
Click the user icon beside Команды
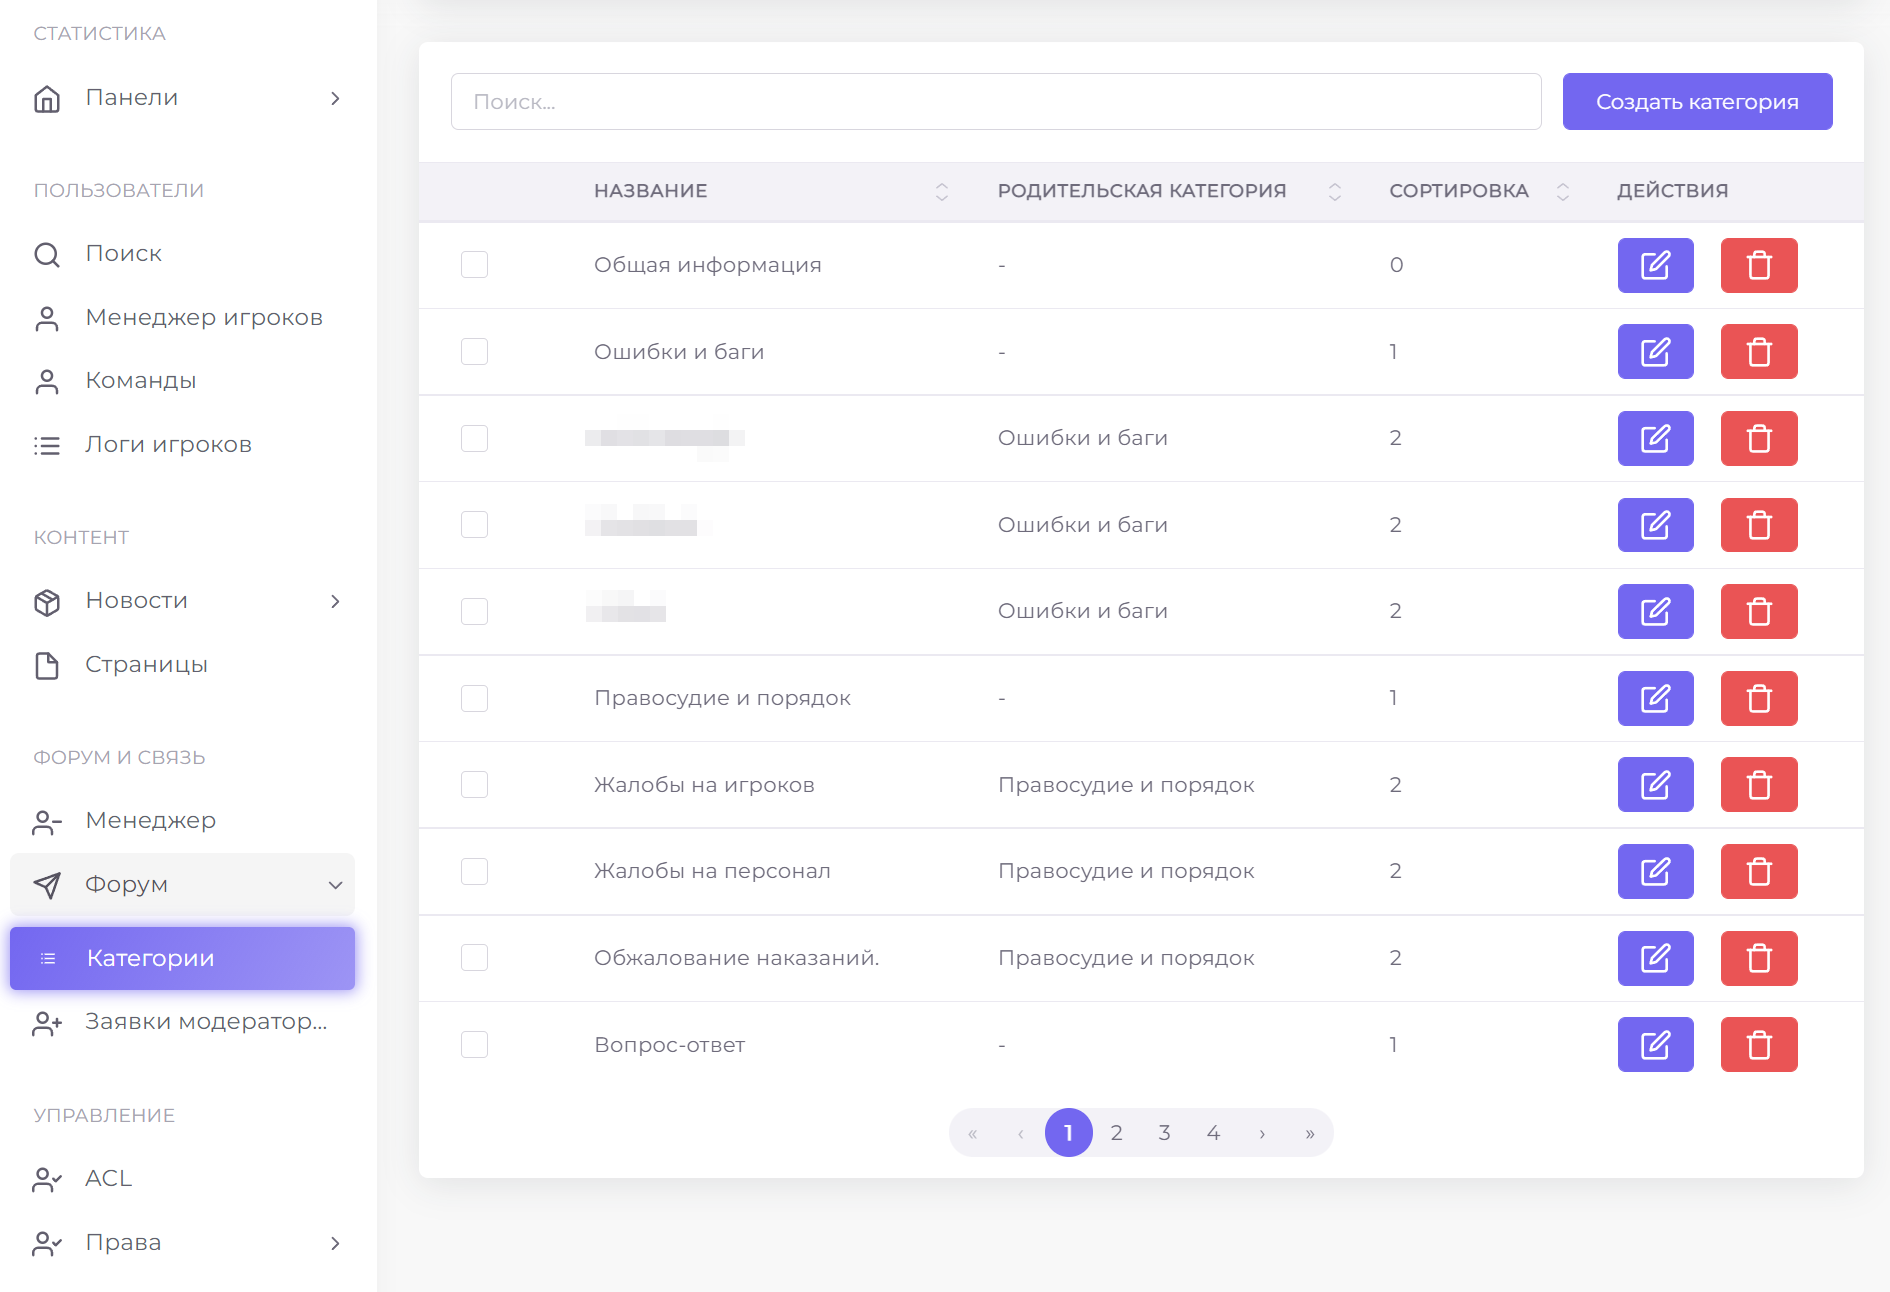tap(47, 381)
